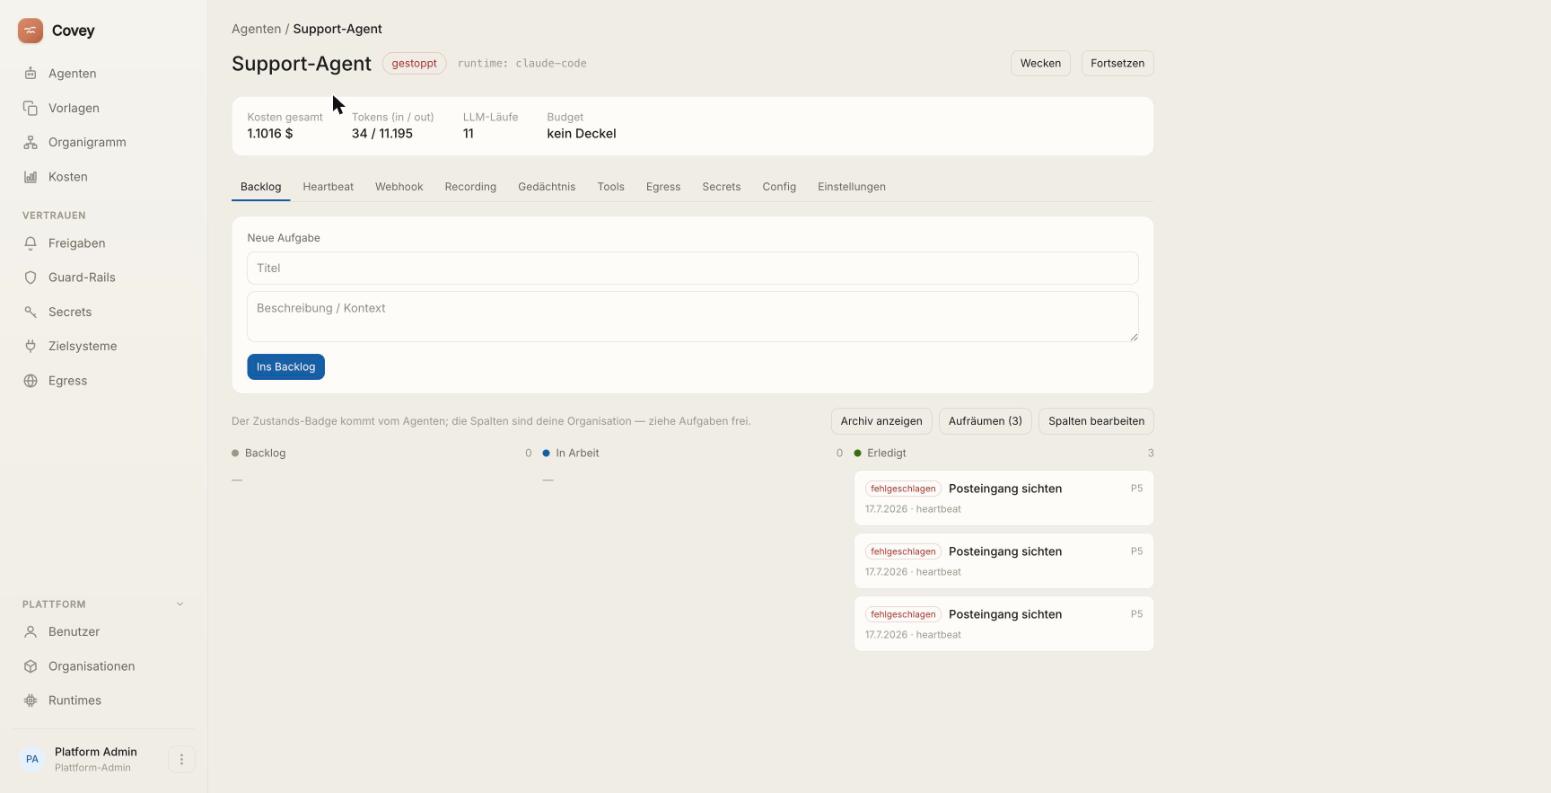Click Archiv anzeigen
Viewport: 1551px width, 793px height.
tap(881, 421)
